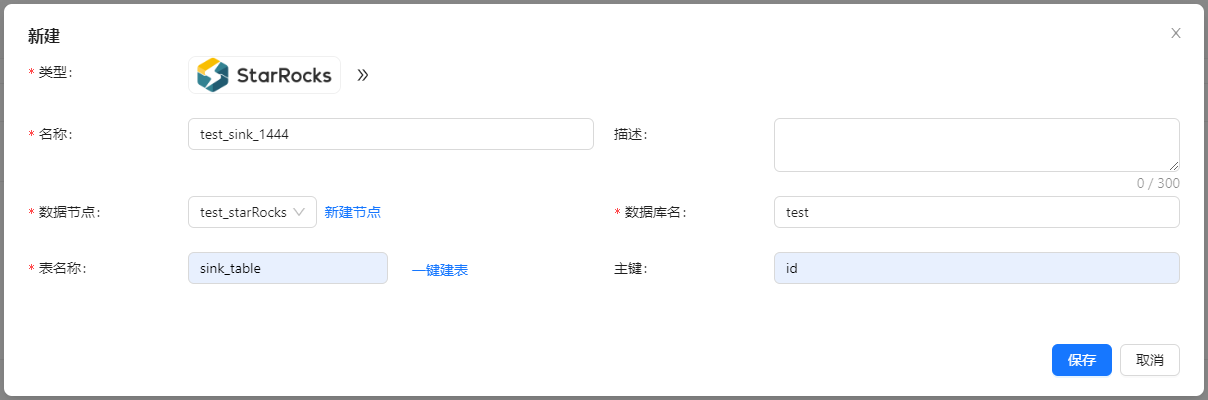Screen dimensions: 1208x400
Task: Focus the 主键 field containing id
Action: 975,268
